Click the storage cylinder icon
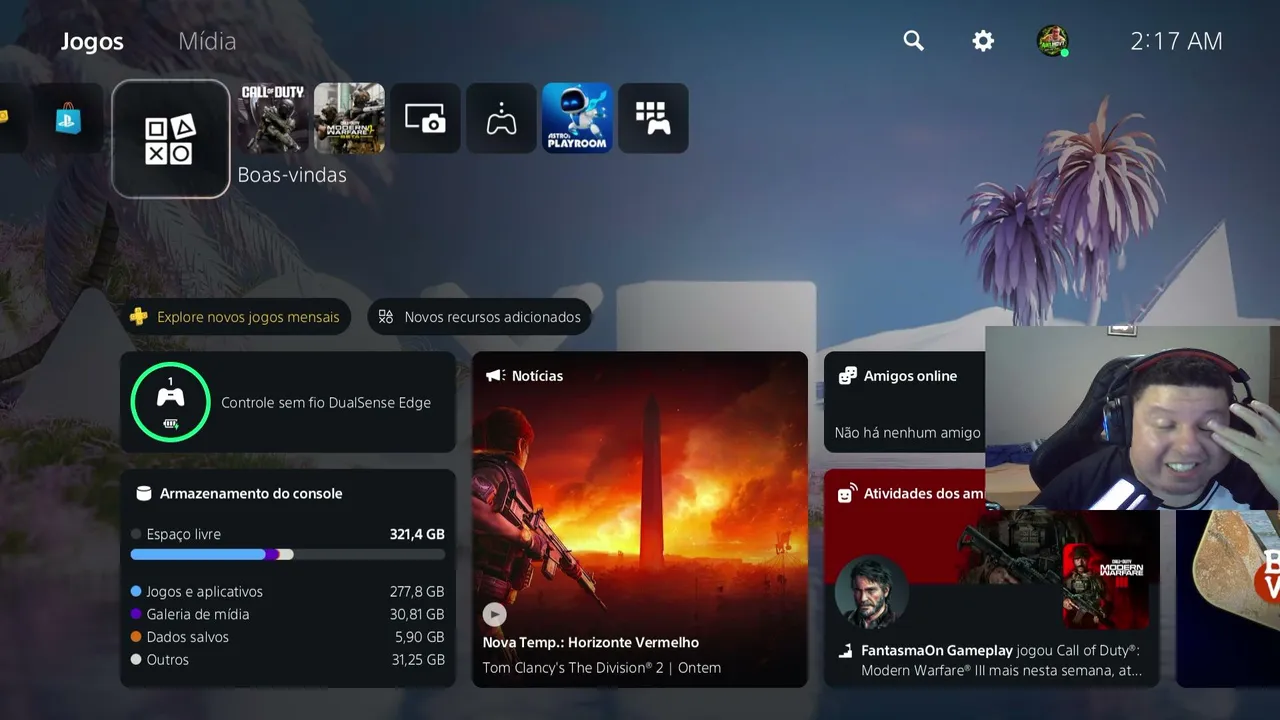 coord(143,493)
